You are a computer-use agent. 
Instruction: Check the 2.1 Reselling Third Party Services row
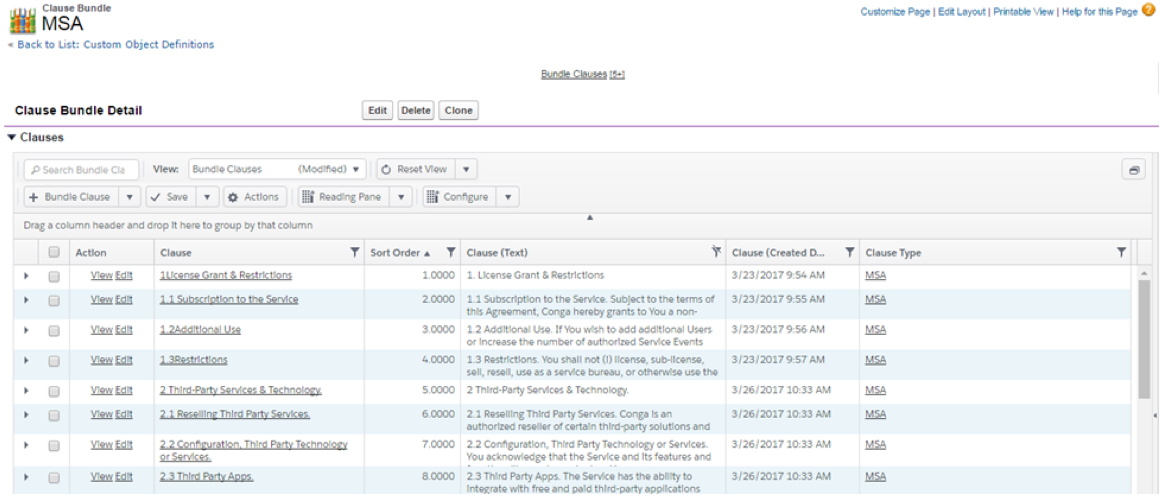tap(54, 414)
